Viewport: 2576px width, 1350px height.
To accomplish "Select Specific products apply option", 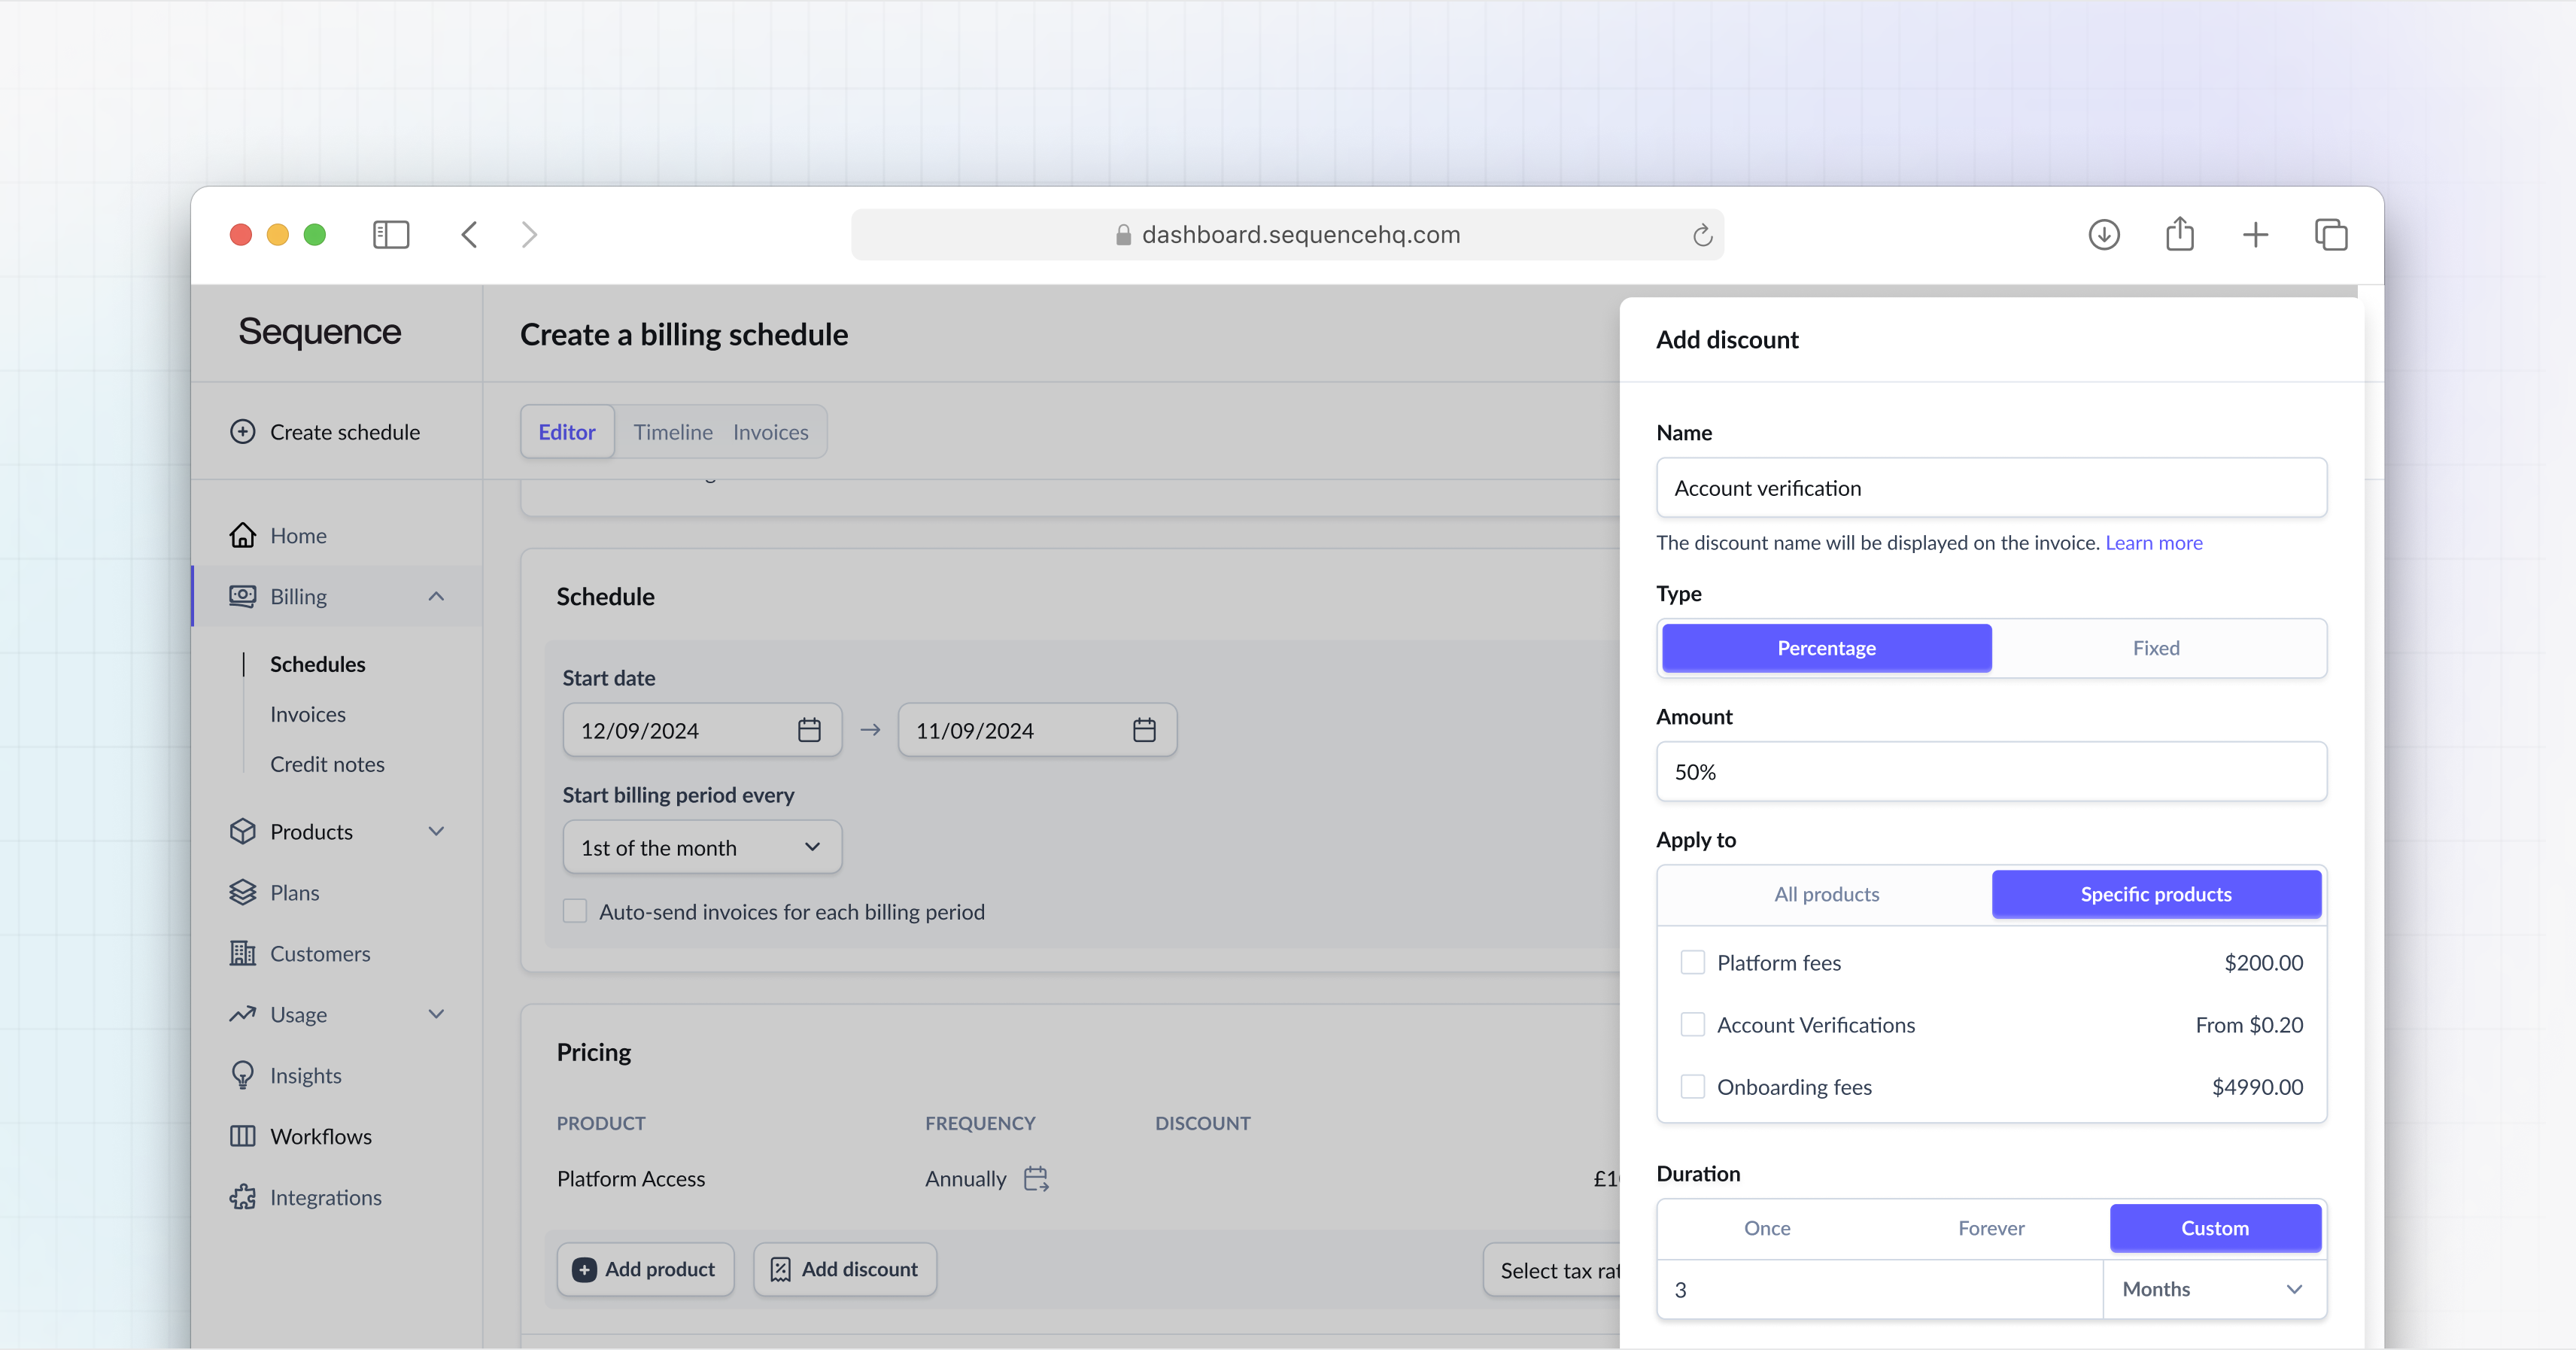I will coord(2155,892).
